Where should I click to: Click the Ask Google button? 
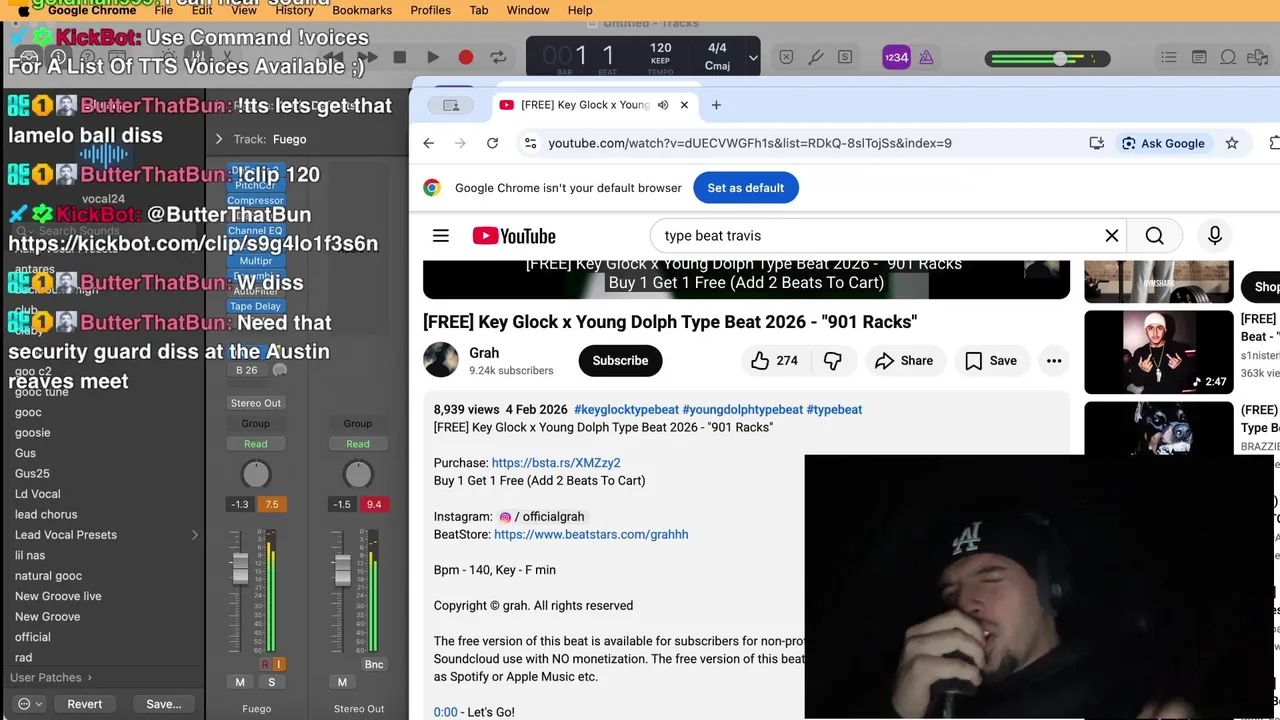point(1163,143)
